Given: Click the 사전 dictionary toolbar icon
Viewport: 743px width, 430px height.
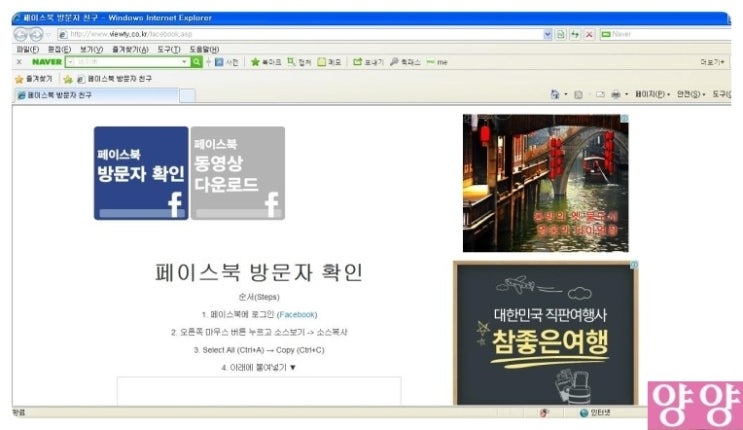Looking at the screenshot, I should click(x=227, y=62).
